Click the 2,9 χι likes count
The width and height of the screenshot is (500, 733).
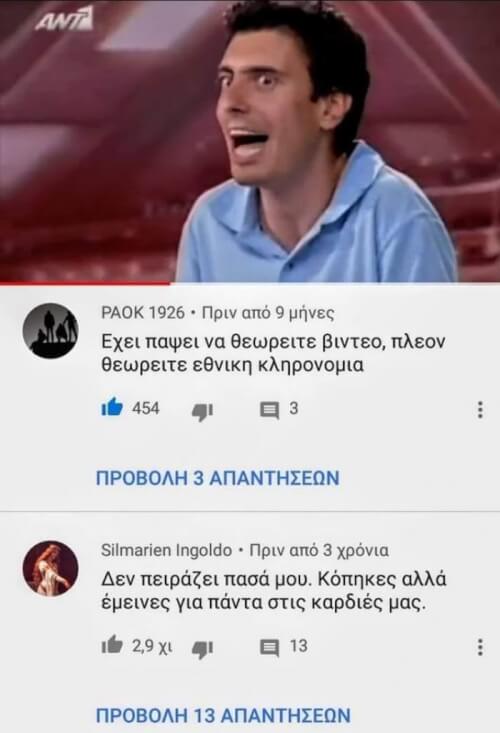[152, 647]
